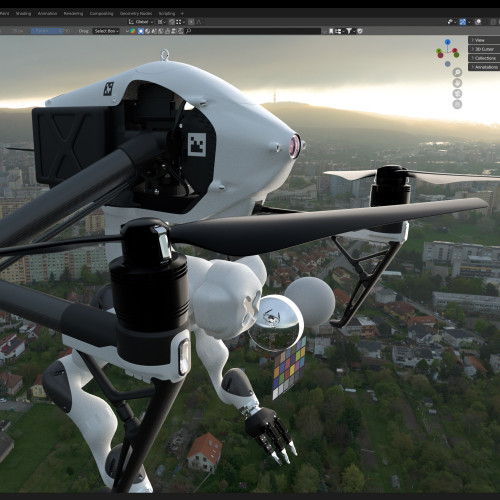Toggle the highlighted overlays button

[462, 22]
